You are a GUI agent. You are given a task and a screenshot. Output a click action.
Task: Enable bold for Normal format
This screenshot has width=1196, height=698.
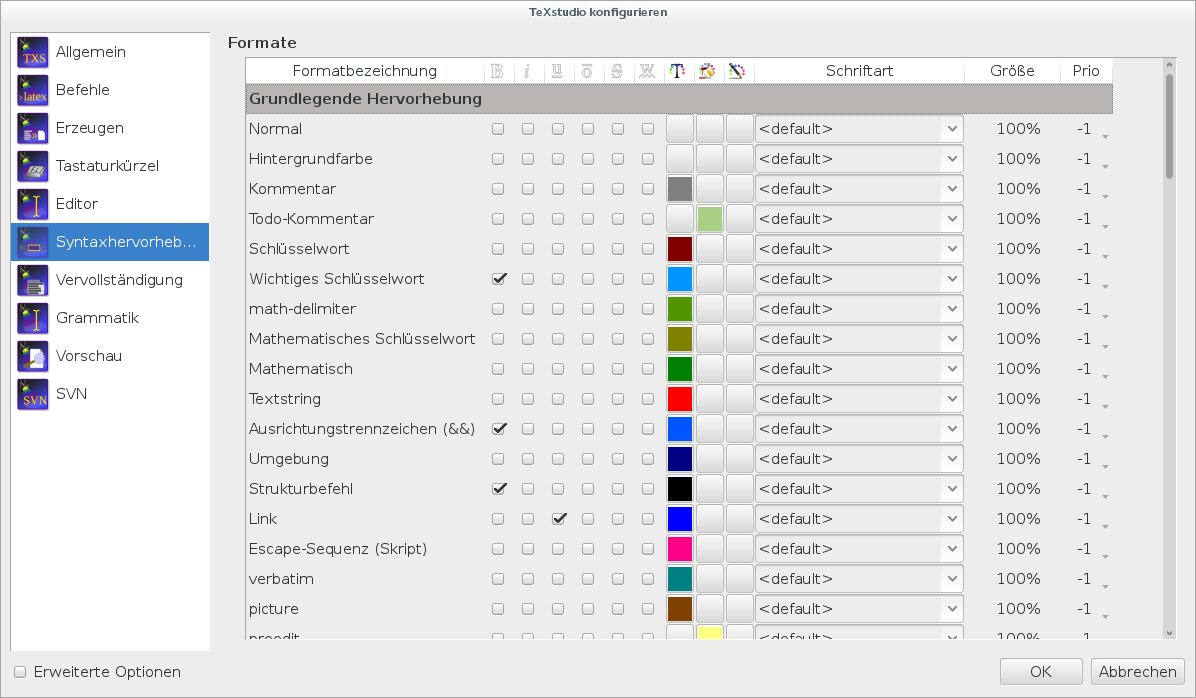498,129
